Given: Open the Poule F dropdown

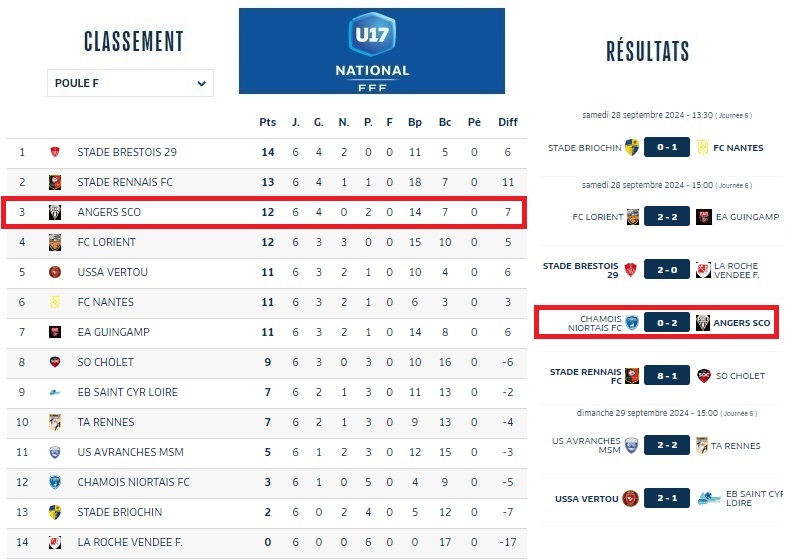Looking at the screenshot, I should 130,83.
